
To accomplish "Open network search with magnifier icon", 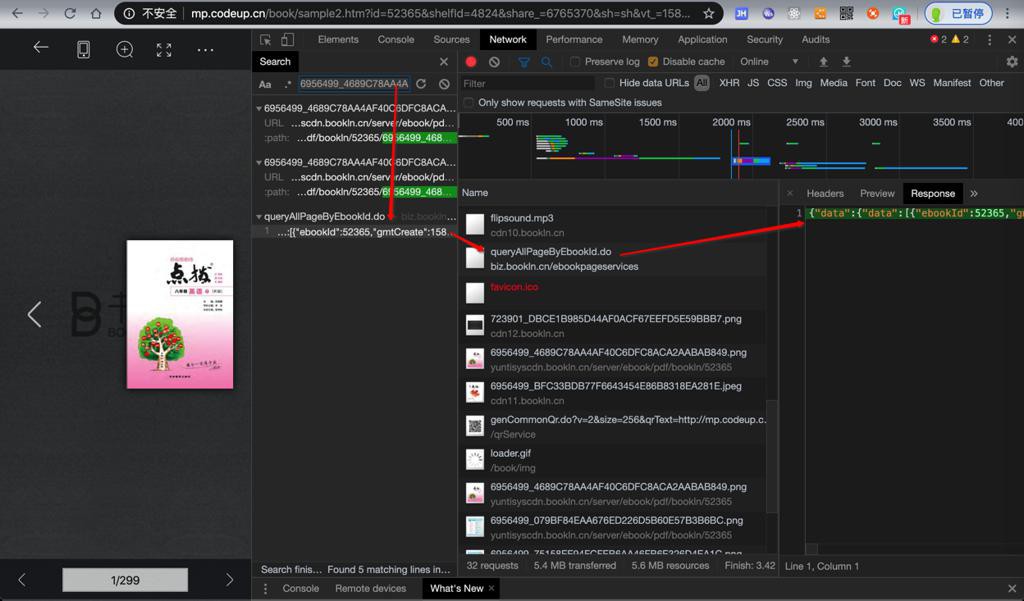I will pyautogui.click(x=547, y=62).
